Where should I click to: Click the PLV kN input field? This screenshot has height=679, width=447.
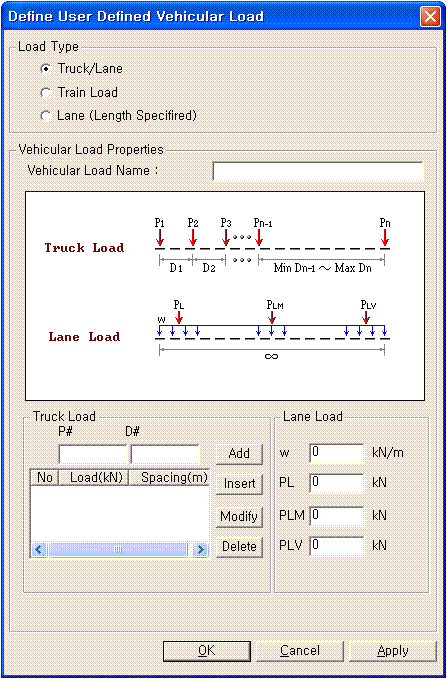pyautogui.click(x=337, y=546)
